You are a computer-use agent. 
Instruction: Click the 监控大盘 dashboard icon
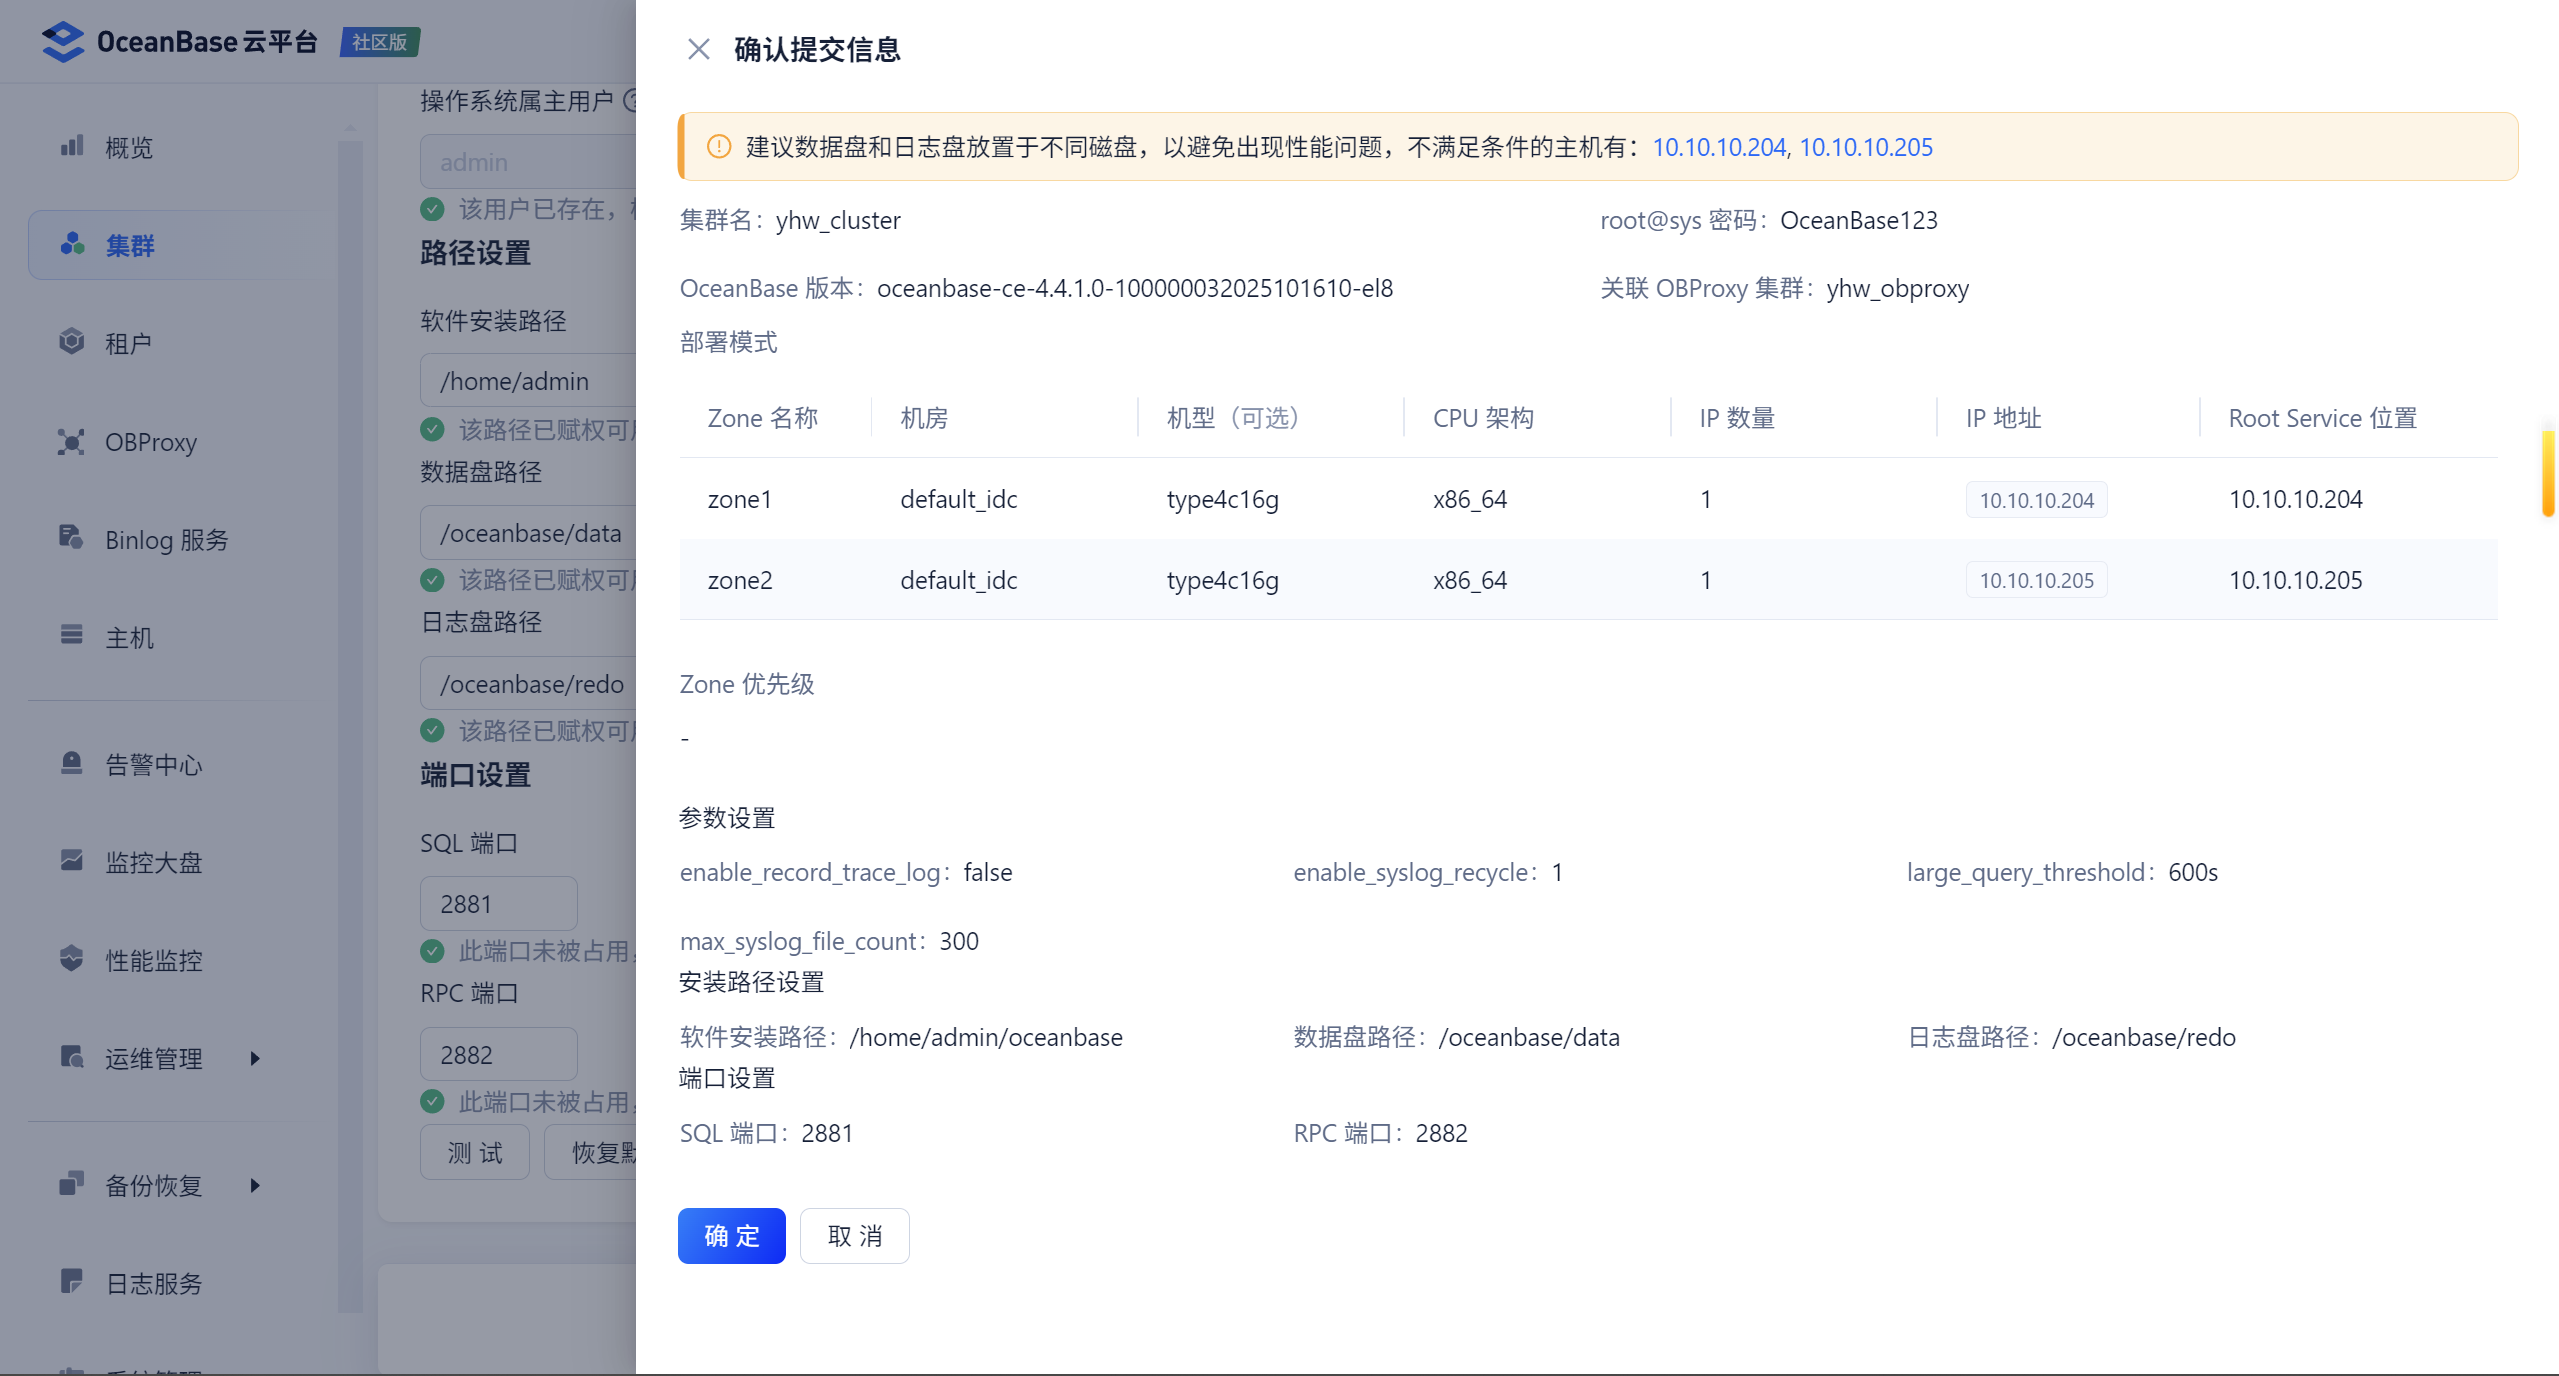(71, 861)
